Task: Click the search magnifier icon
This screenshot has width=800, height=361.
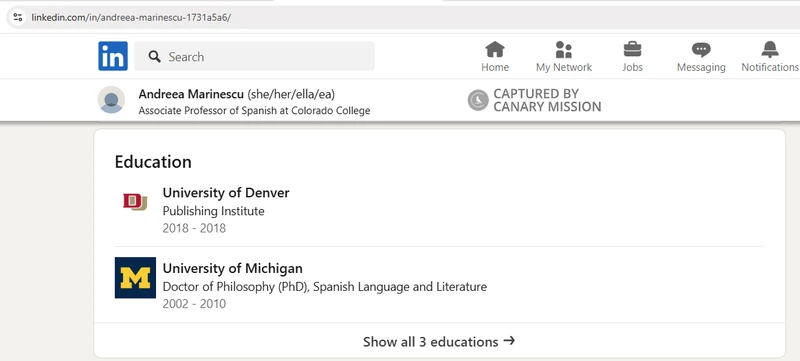Action: coord(155,57)
